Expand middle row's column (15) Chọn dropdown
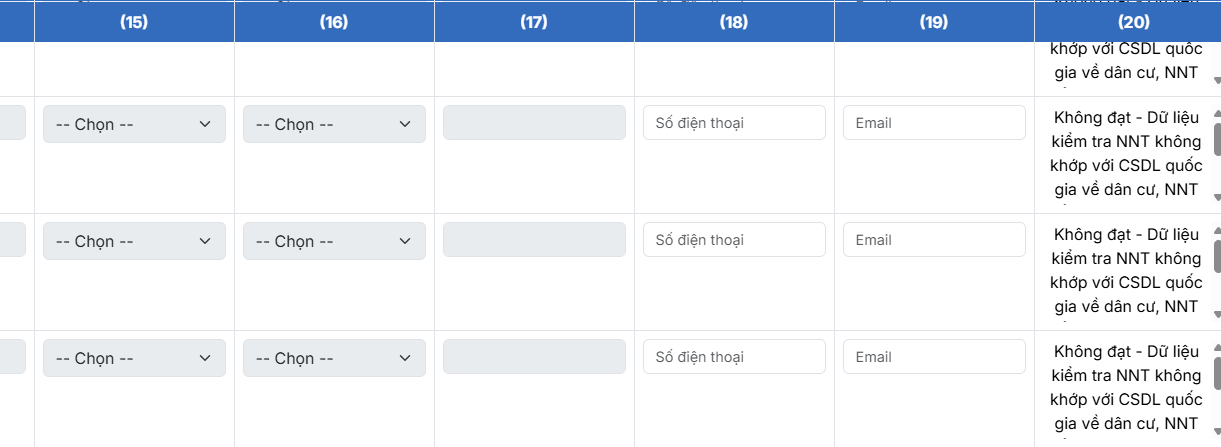This screenshot has height=447, width=1221. pos(134,241)
